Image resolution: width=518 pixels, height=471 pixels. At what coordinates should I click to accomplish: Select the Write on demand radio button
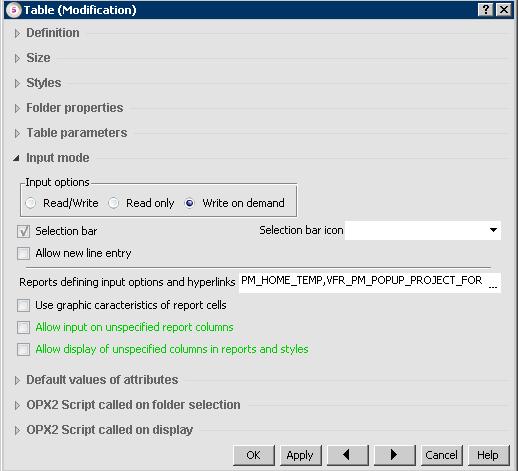point(189,203)
